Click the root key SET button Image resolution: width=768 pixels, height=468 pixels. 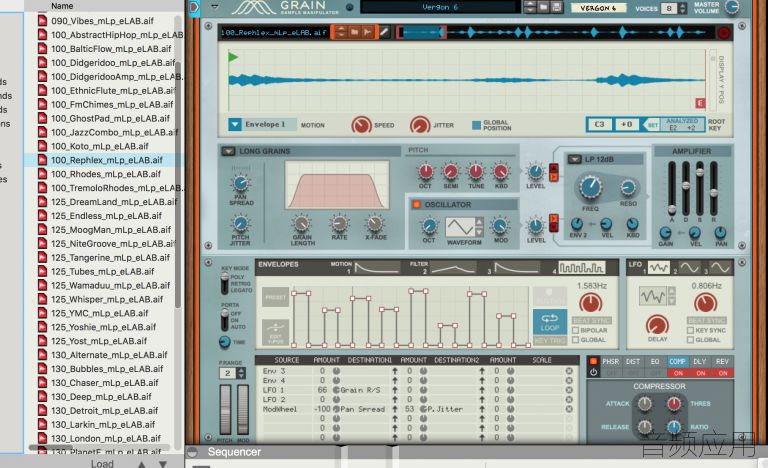(653, 125)
